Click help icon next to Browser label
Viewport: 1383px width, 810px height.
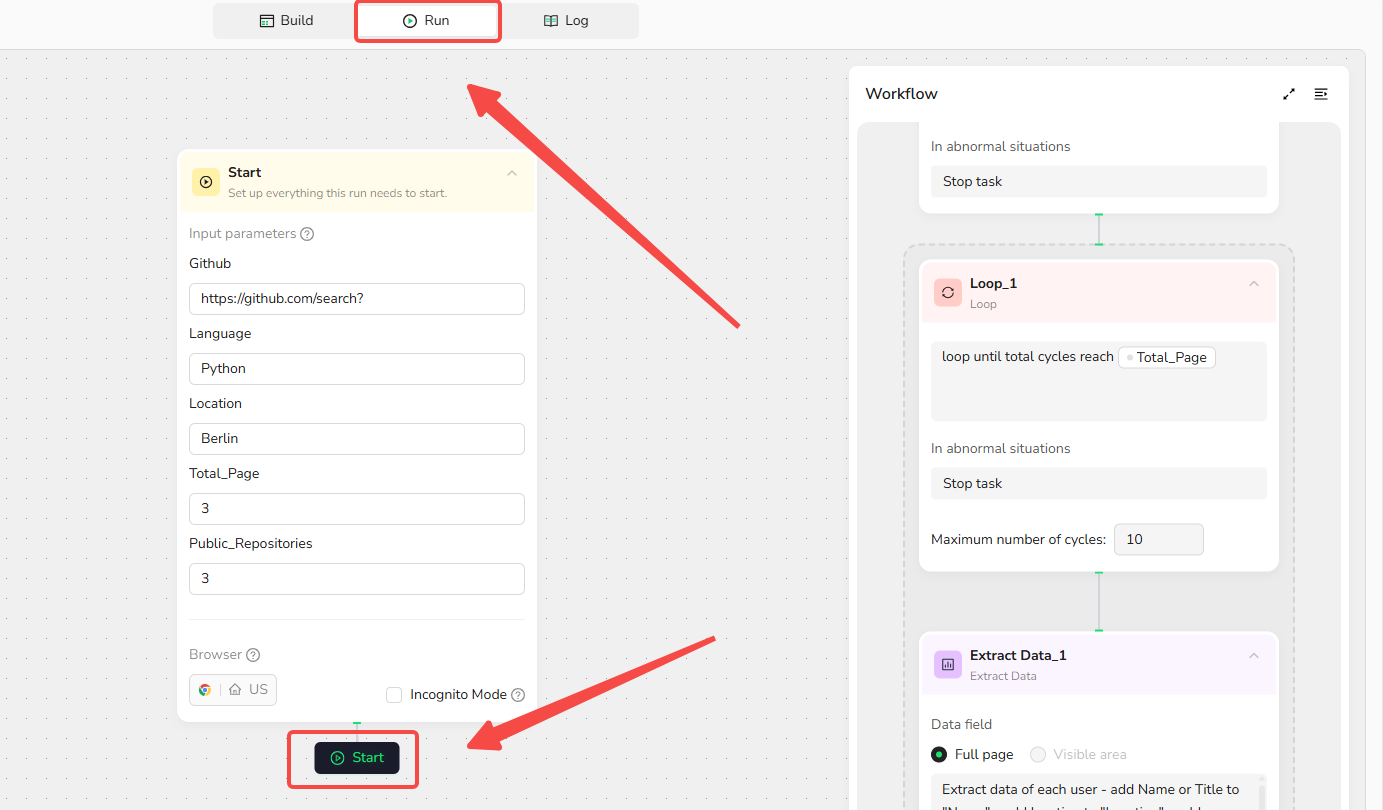[253, 655]
